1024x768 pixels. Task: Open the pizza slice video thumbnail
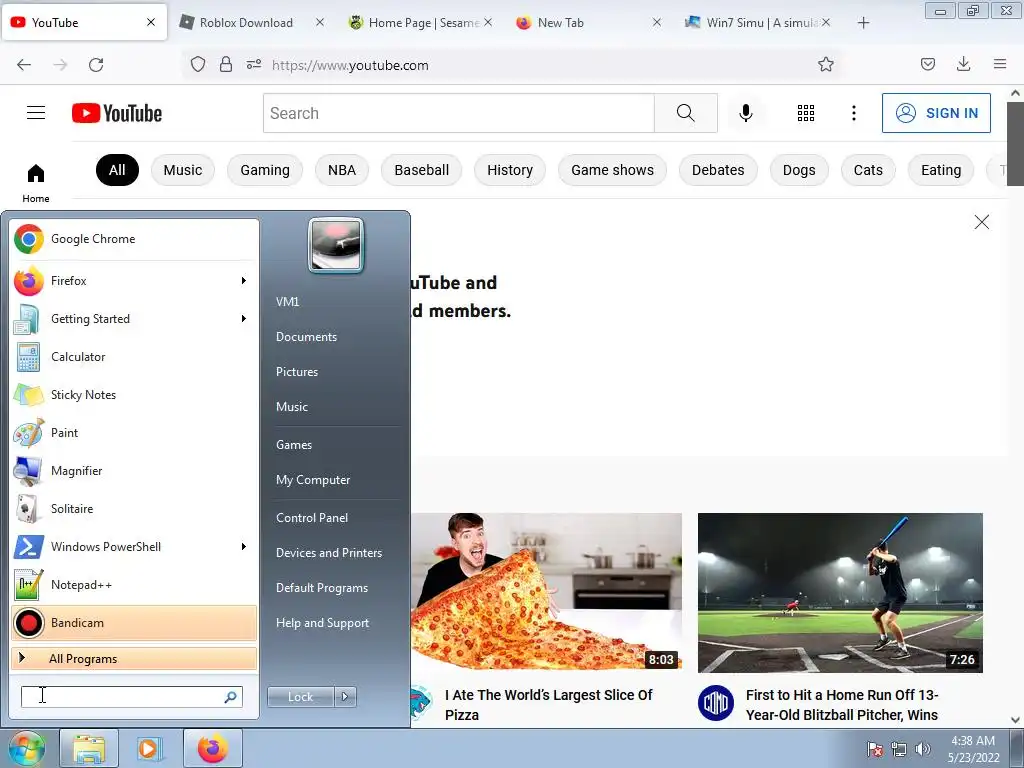(x=547, y=593)
